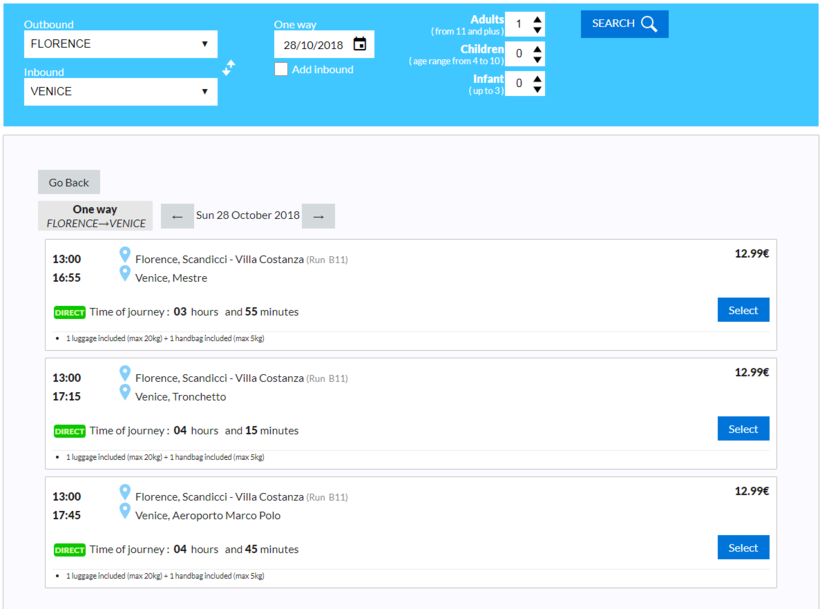The width and height of the screenshot is (820, 609).
Task: Select the trip arriving at Venice, Mestre
Action: point(743,310)
